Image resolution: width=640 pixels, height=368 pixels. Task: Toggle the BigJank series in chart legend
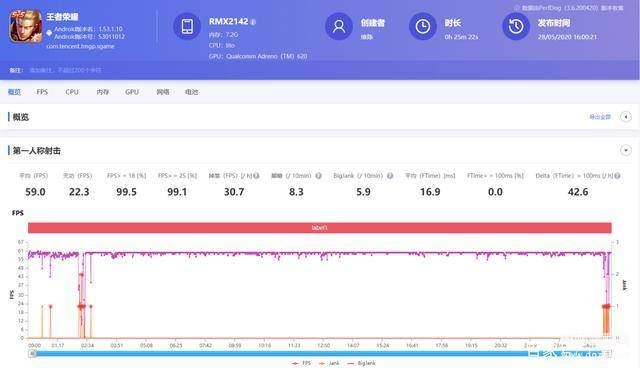point(361,363)
